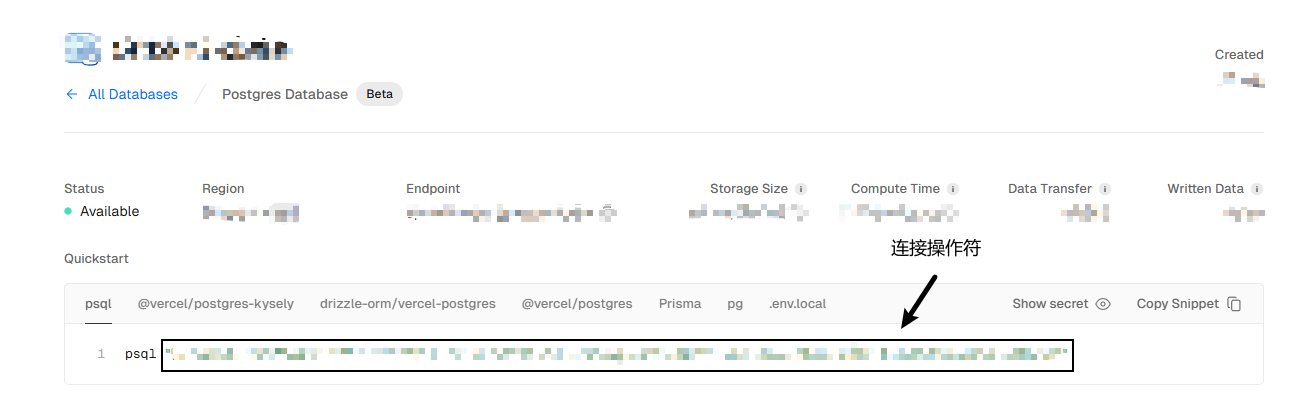The image size is (1303, 398).
Task: Click the Copy Snippet button
Action: 1189,304
